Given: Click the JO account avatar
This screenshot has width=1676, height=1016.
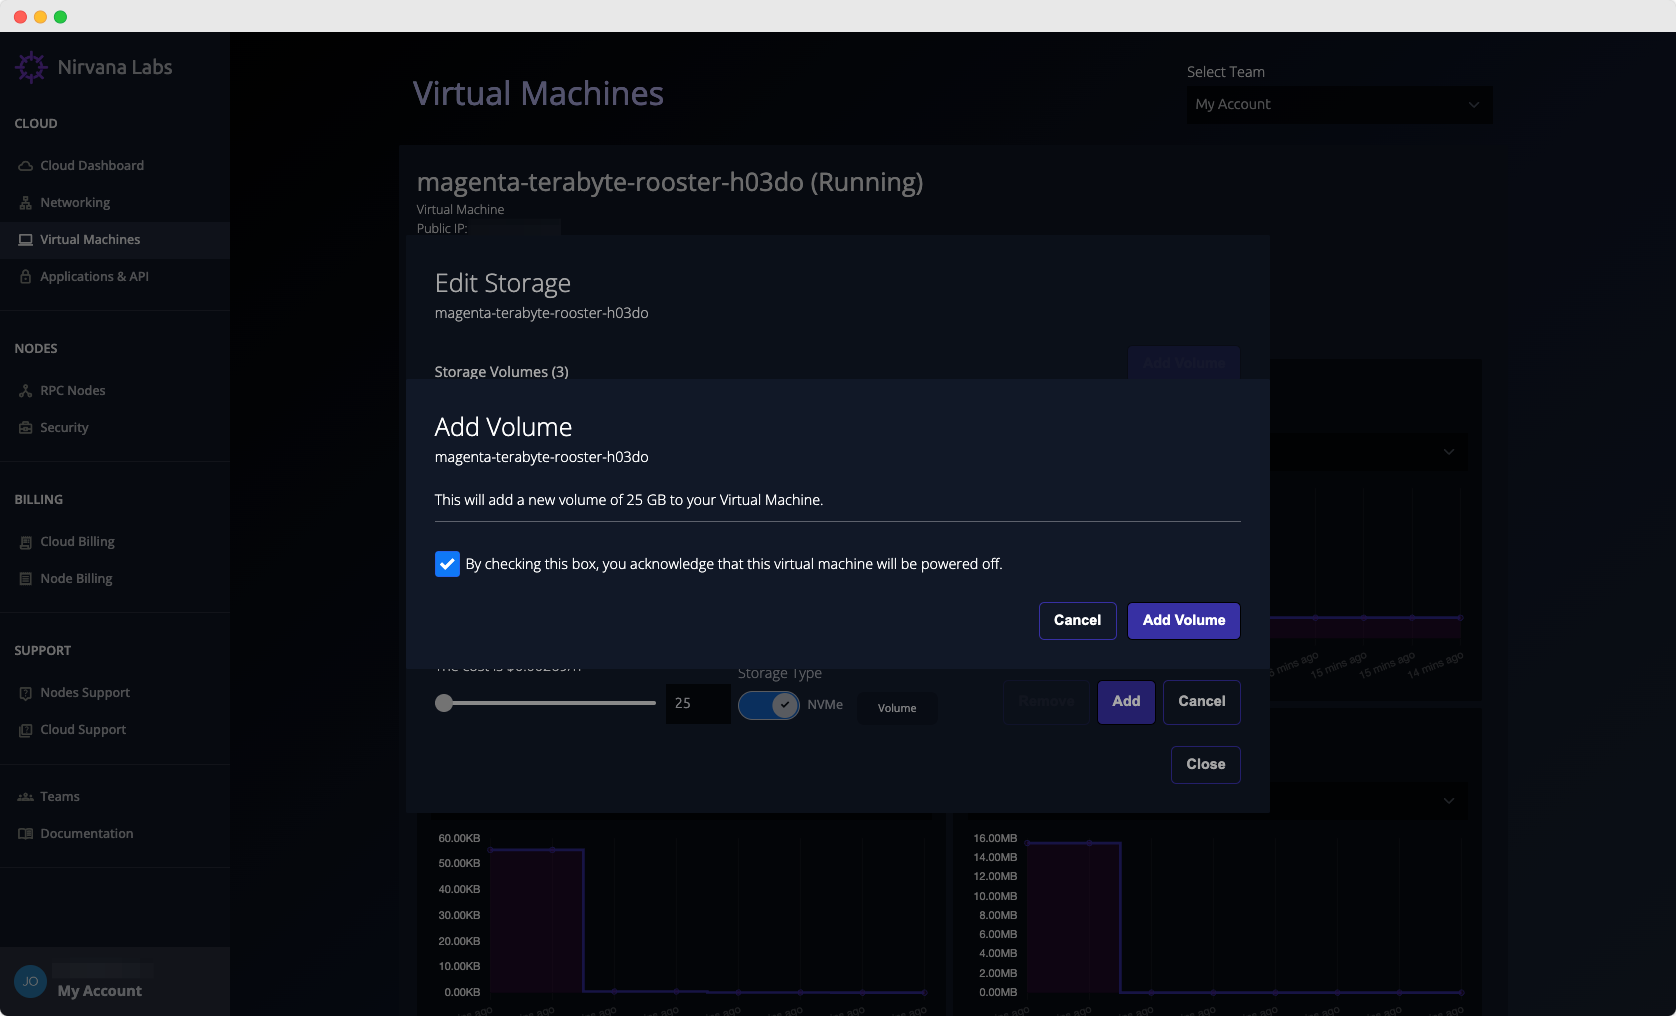Looking at the screenshot, I should point(30,981).
